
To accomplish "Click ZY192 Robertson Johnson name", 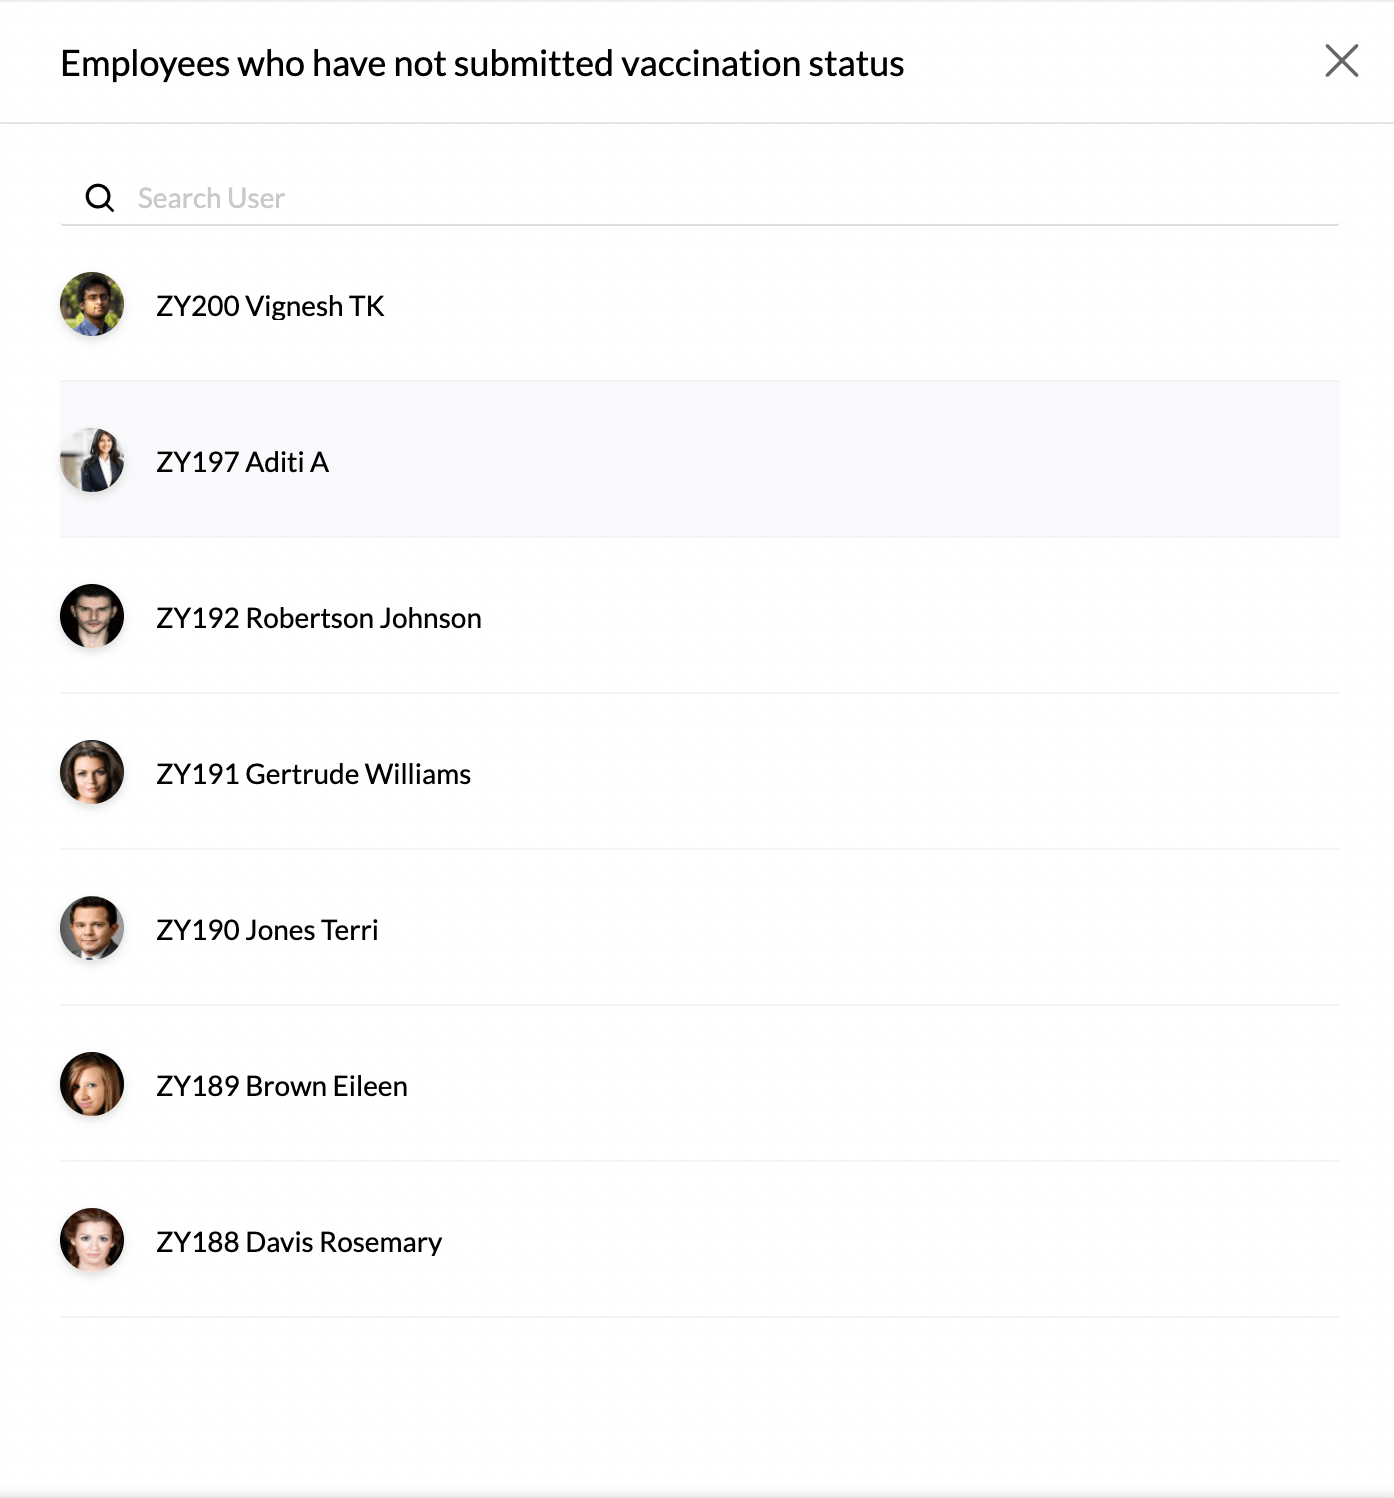I will pyautogui.click(x=319, y=618).
